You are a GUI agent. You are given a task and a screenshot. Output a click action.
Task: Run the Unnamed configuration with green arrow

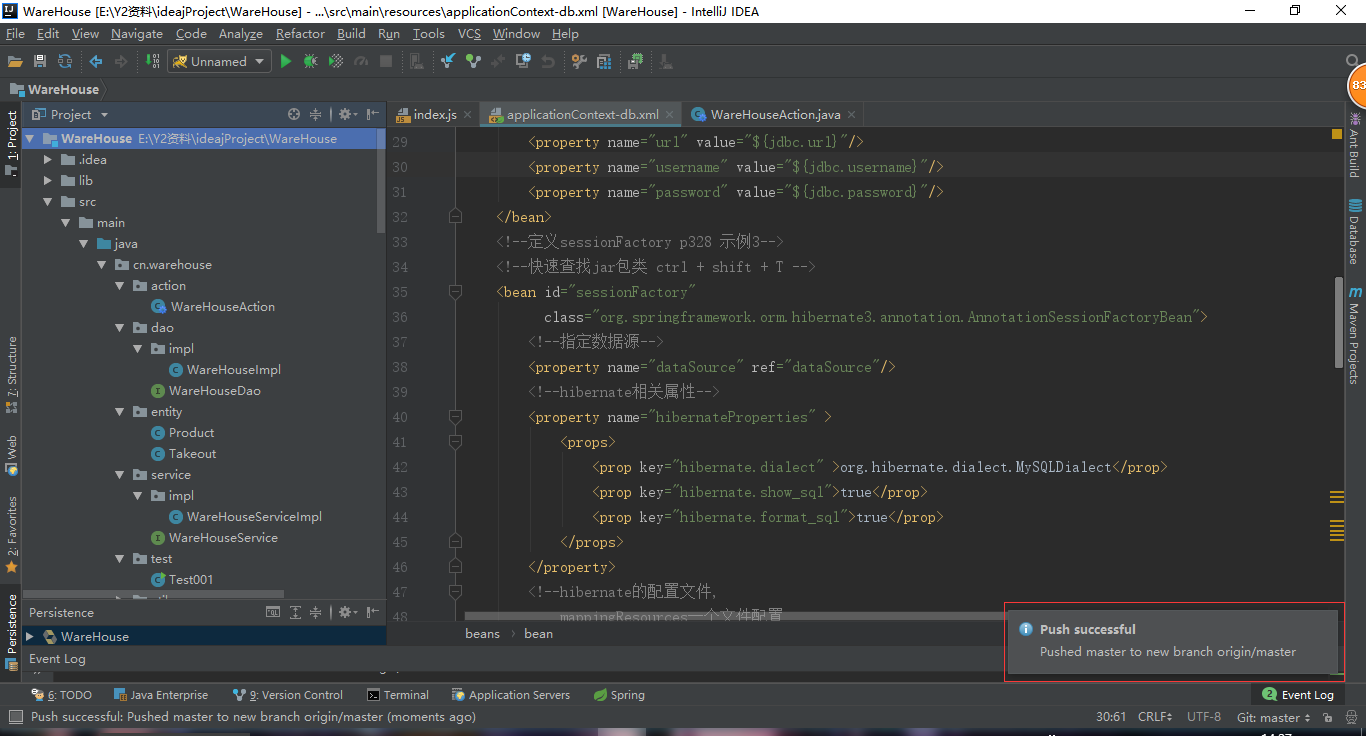286,62
